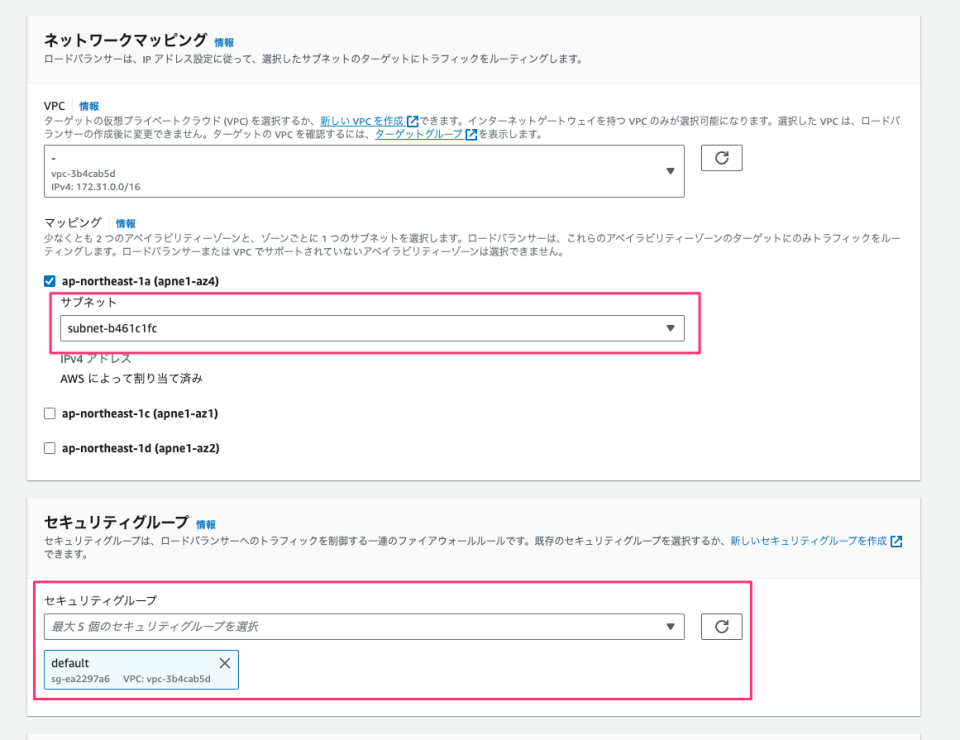
Task: Refresh the VPC list
Action: click(x=721, y=158)
